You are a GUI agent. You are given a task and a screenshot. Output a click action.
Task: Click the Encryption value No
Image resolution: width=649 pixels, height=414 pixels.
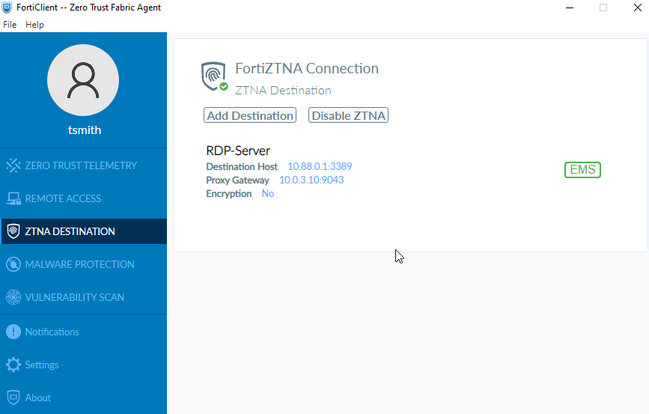point(268,193)
